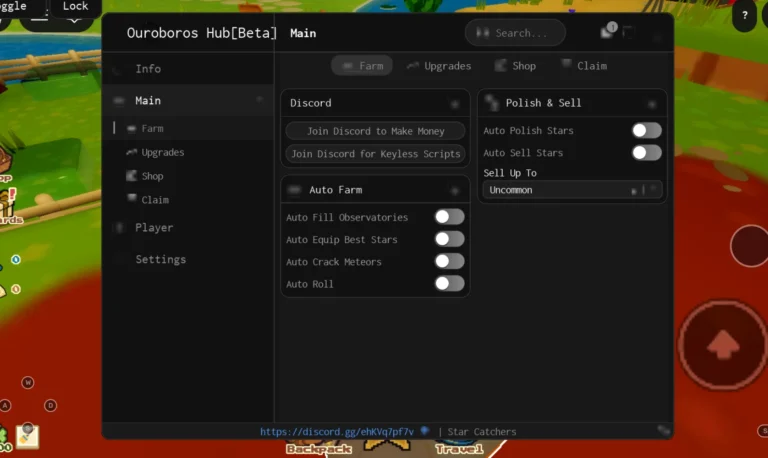Click the footer corner resize handle
The image size is (768, 458).
click(x=664, y=430)
